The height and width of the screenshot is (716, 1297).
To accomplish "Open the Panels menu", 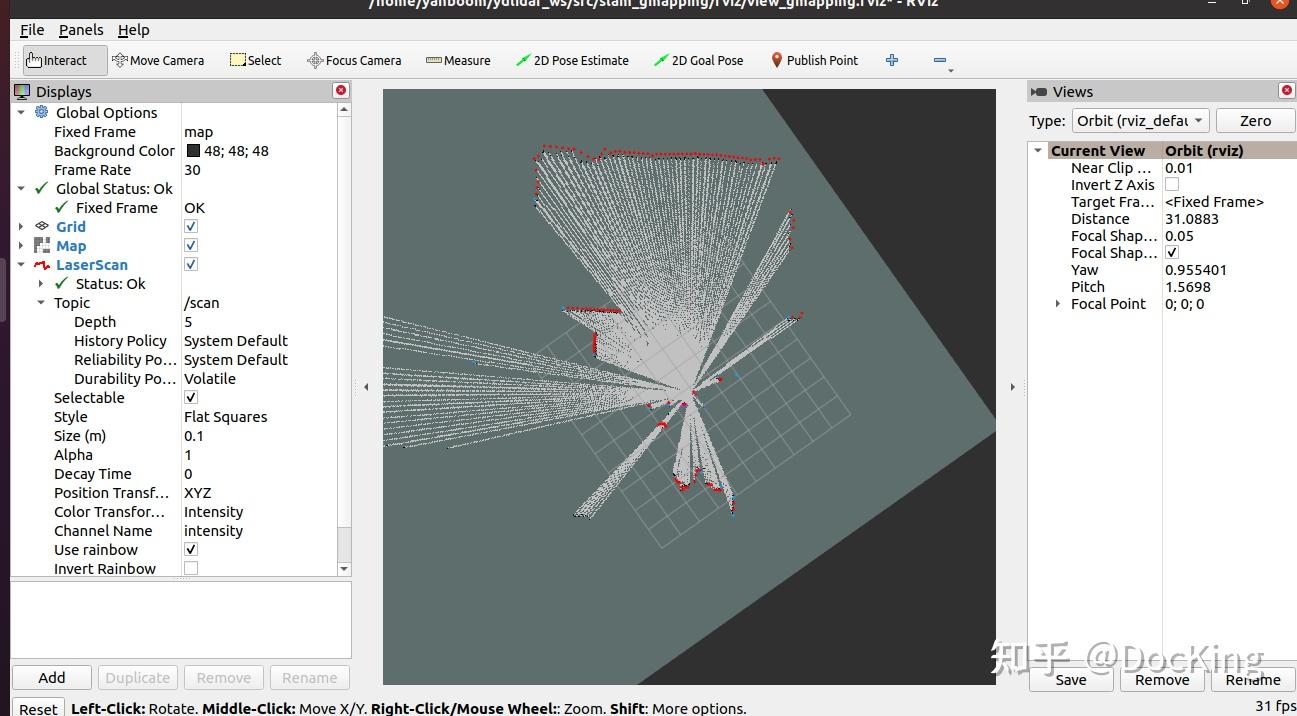I will pos(81,30).
